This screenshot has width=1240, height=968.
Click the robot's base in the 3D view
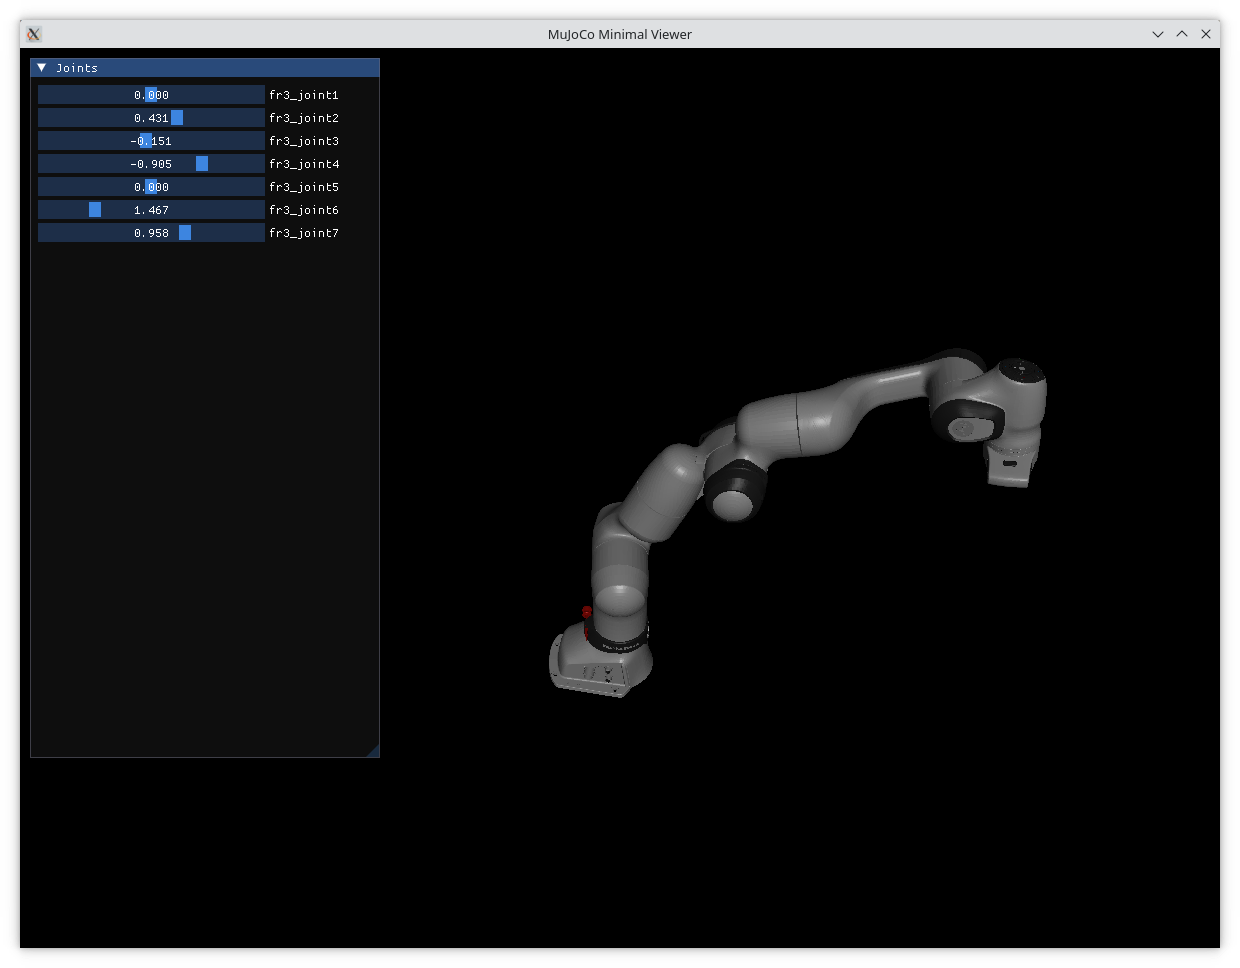(x=598, y=665)
